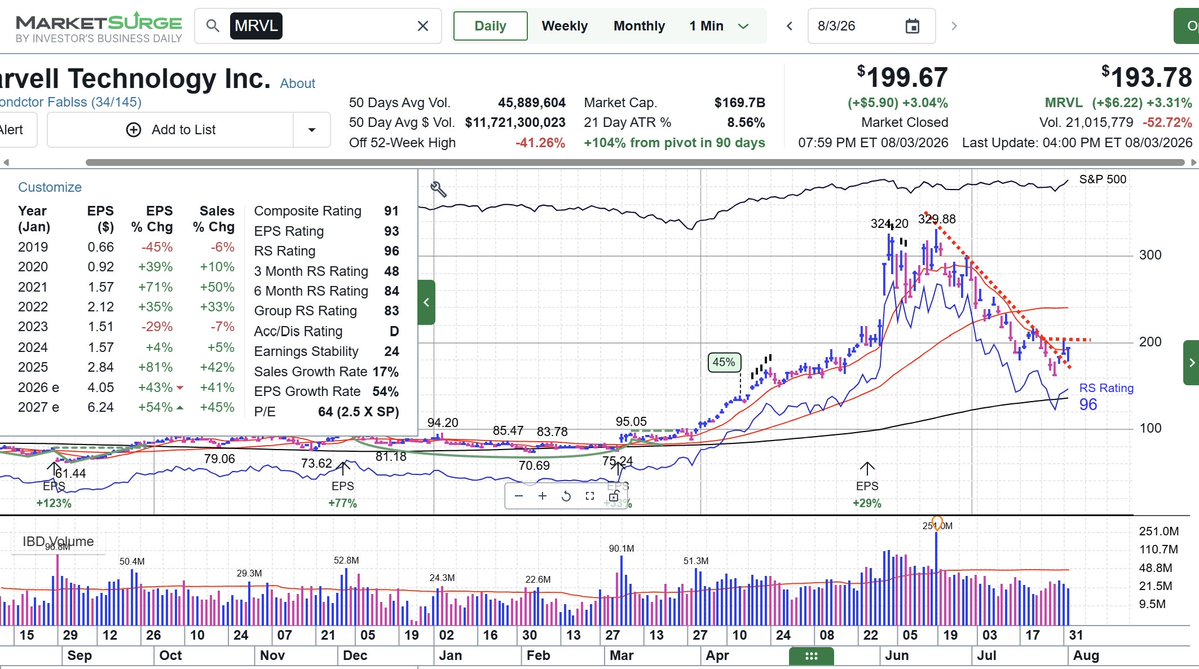This screenshot has height=669, width=1199.
Task: Click the S&P 500 line label
Action: pos(1103,179)
